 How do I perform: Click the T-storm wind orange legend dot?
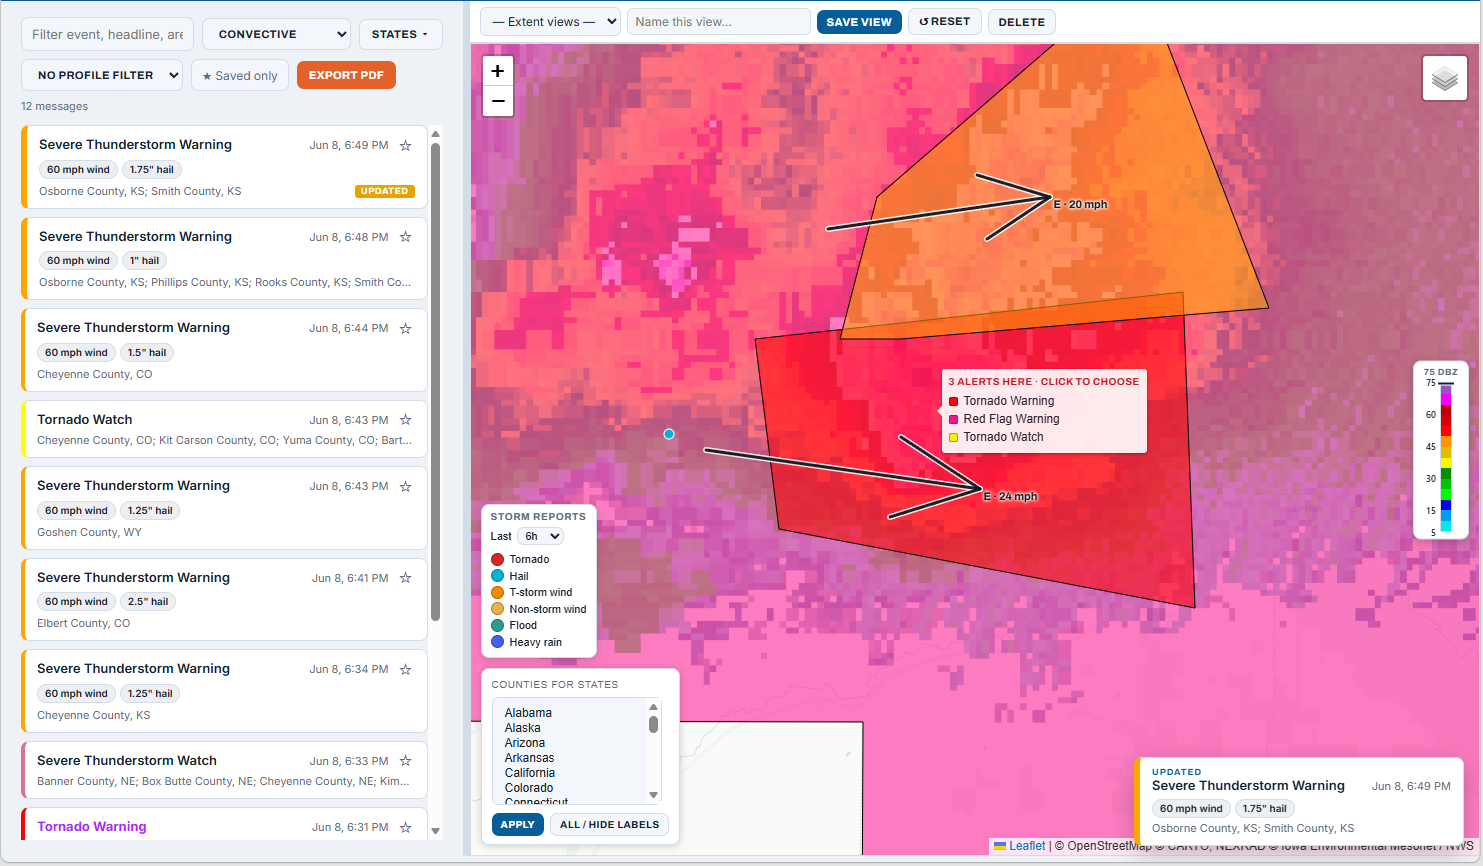(497, 592)
